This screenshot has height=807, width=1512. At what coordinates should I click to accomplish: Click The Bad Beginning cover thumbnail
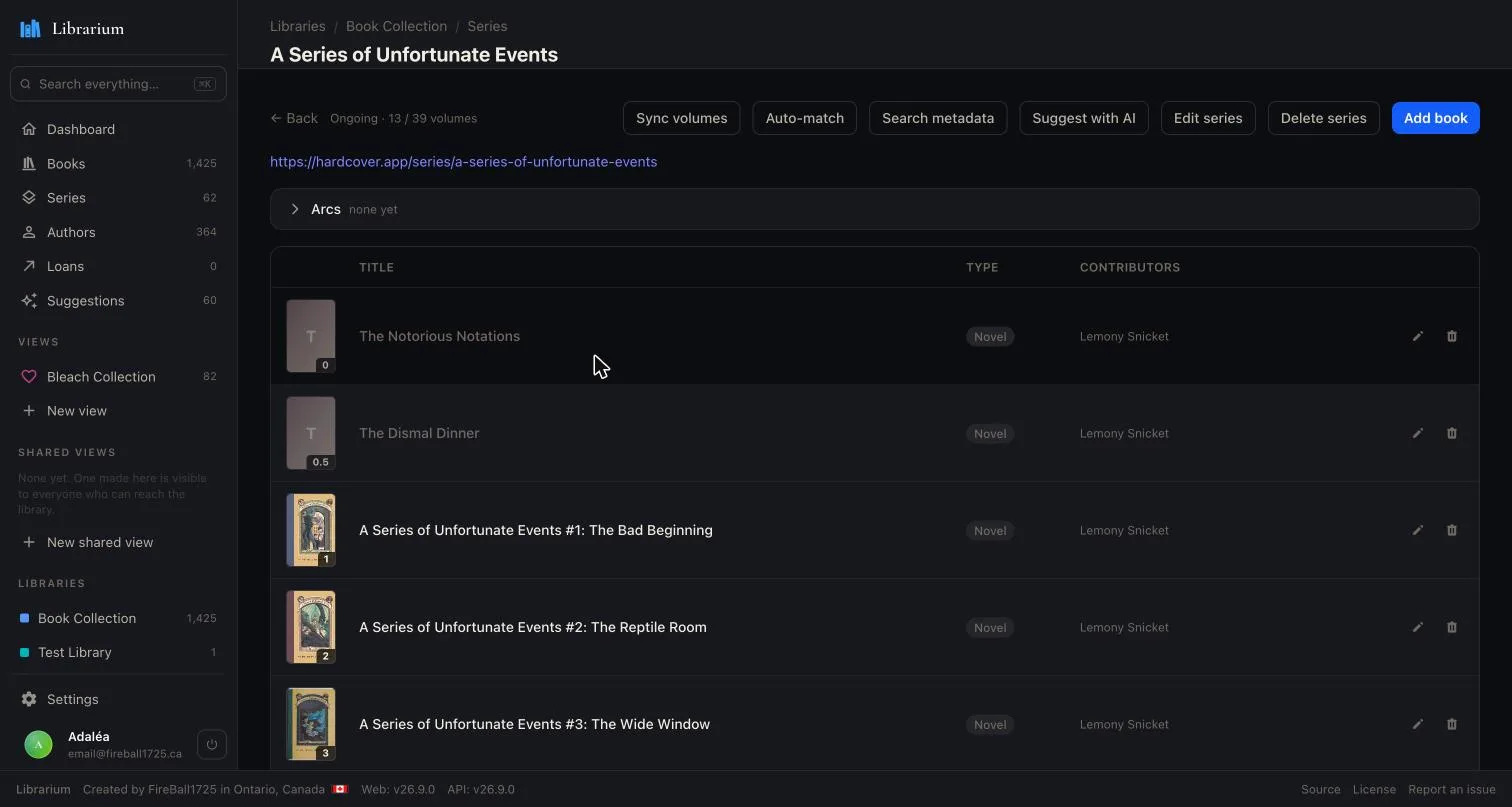click(311, 530)
